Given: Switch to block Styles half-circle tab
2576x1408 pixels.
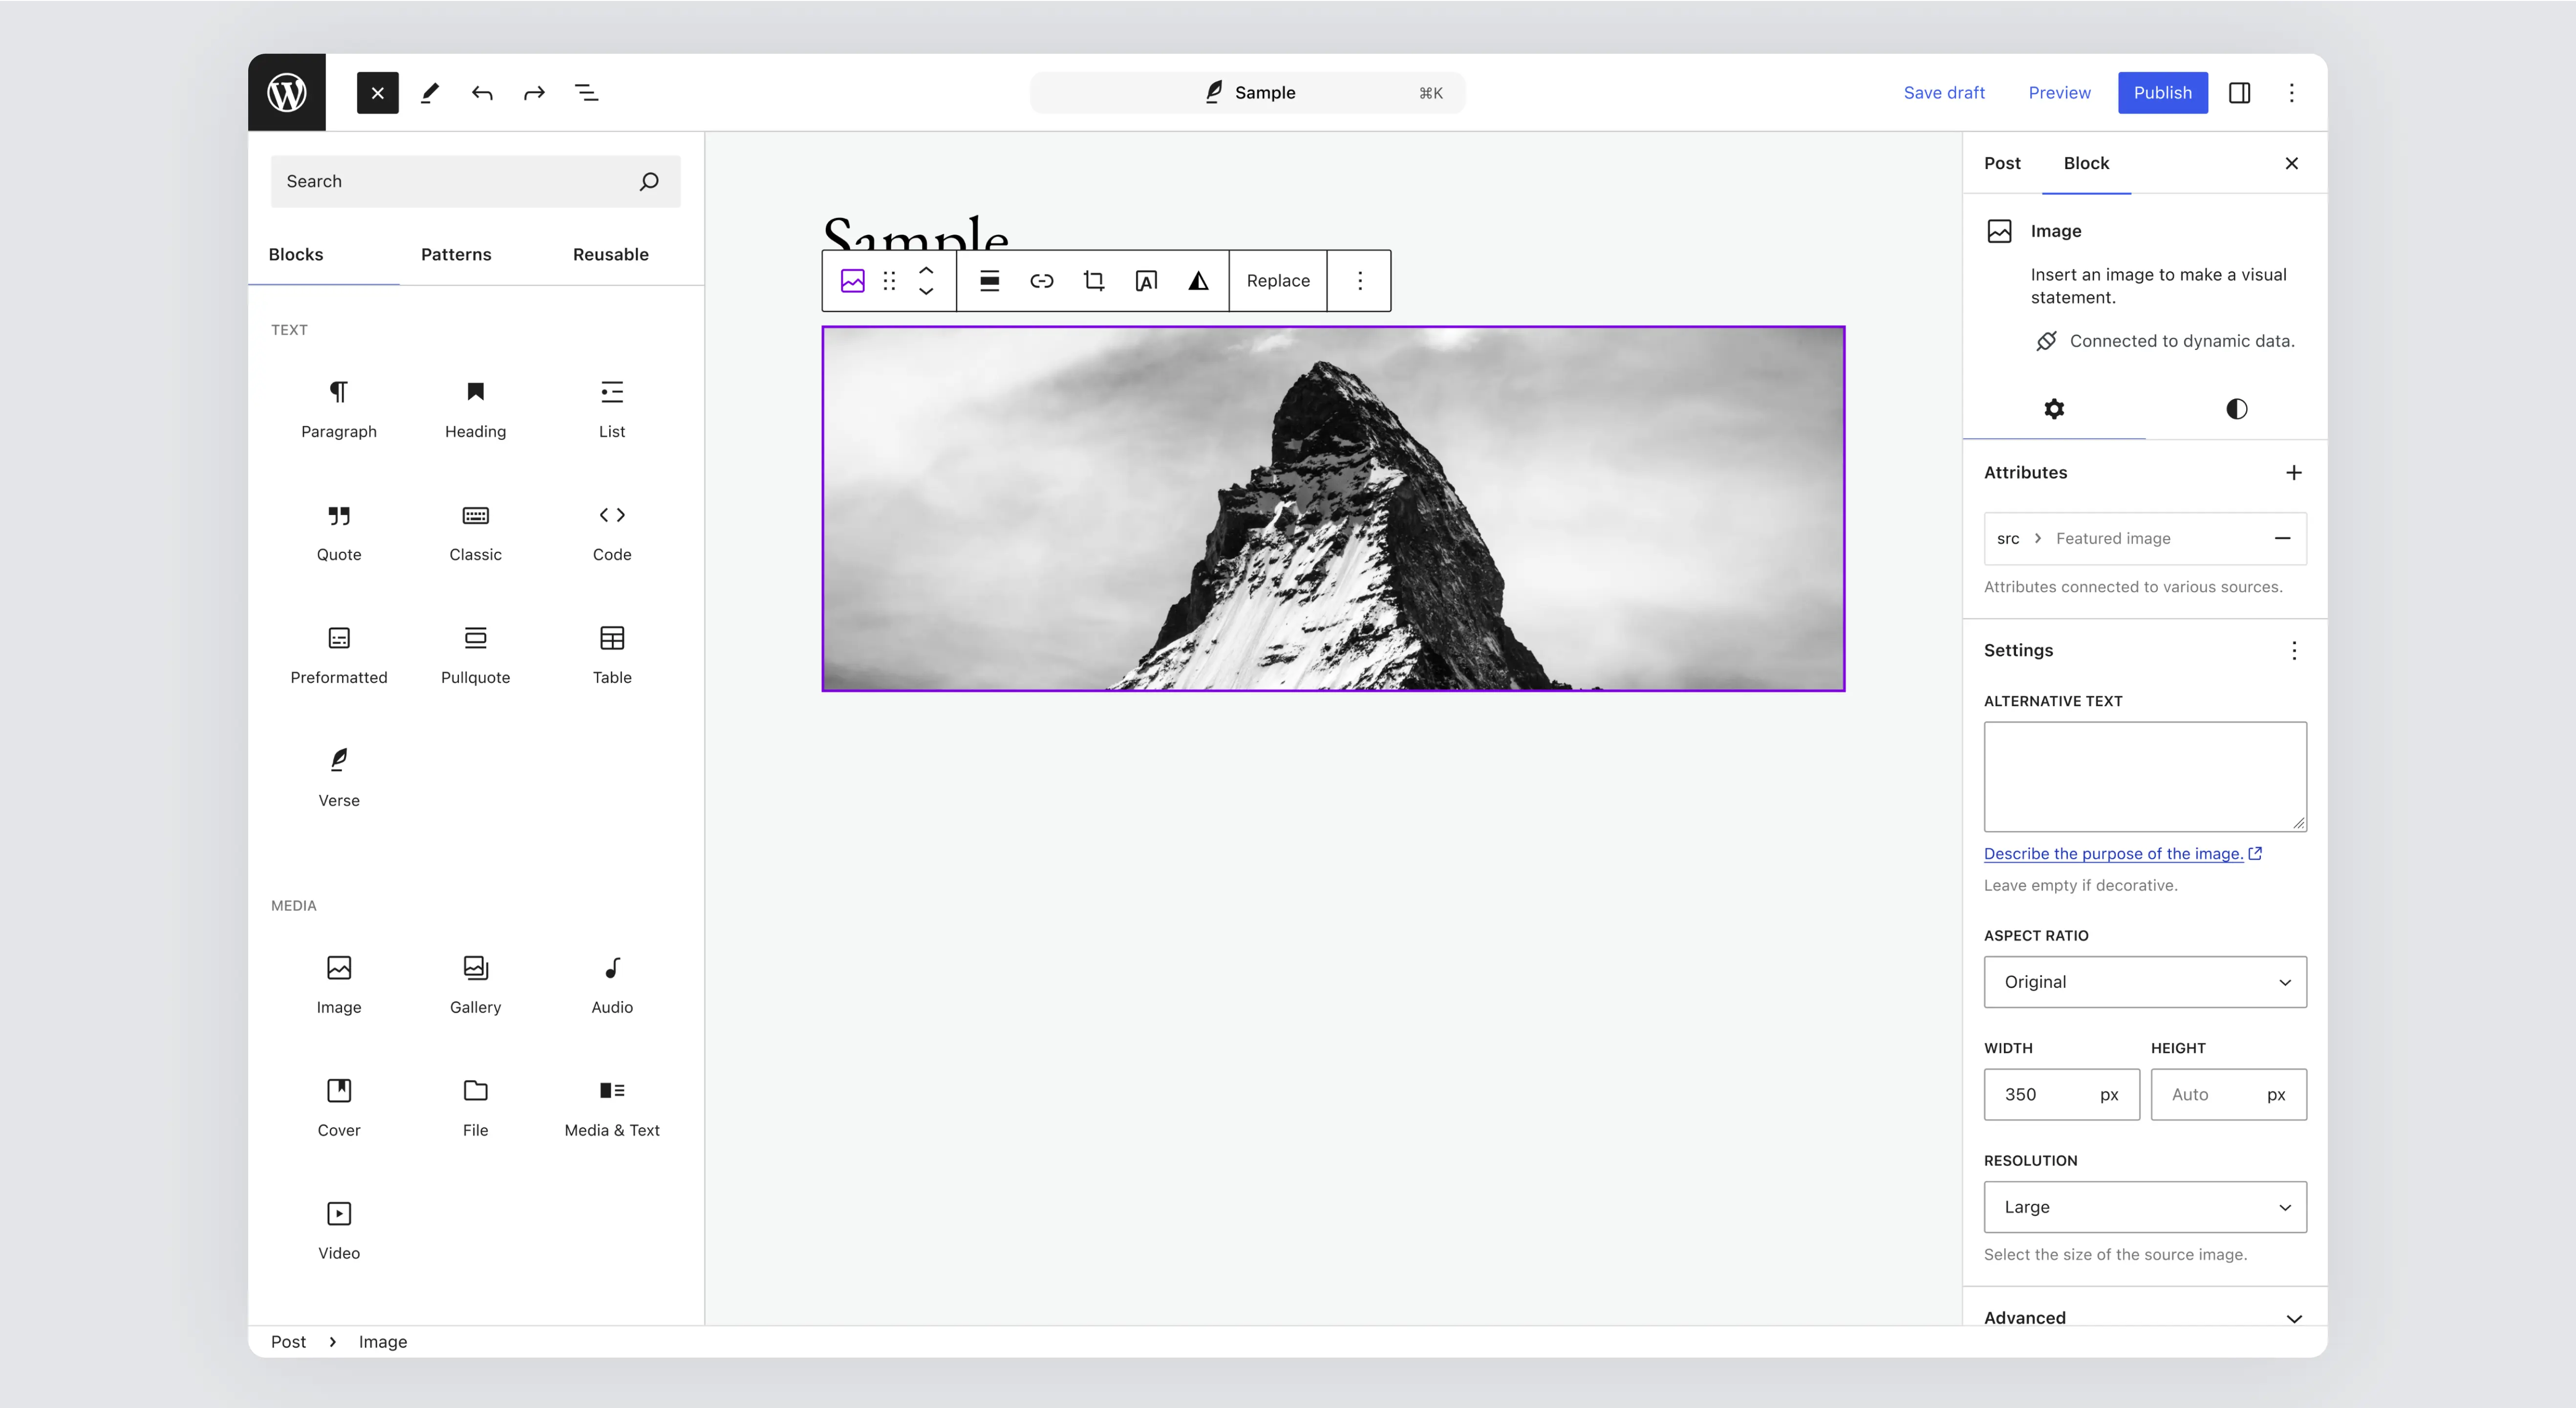Looking at the screenshot, I should pyautogui.click(x=2236, y=409).
